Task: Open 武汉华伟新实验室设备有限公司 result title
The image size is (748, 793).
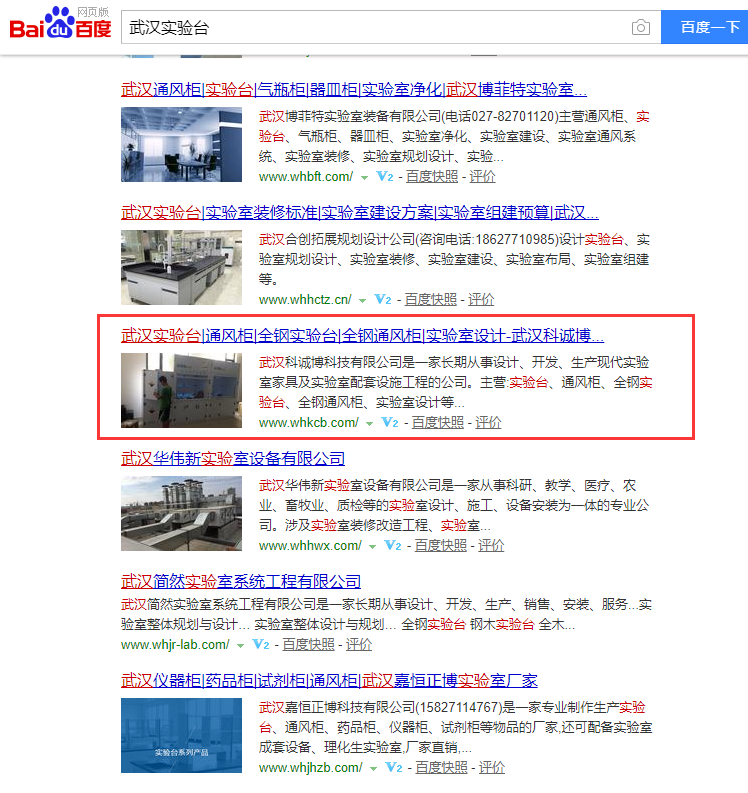Action: click(233, 458)
